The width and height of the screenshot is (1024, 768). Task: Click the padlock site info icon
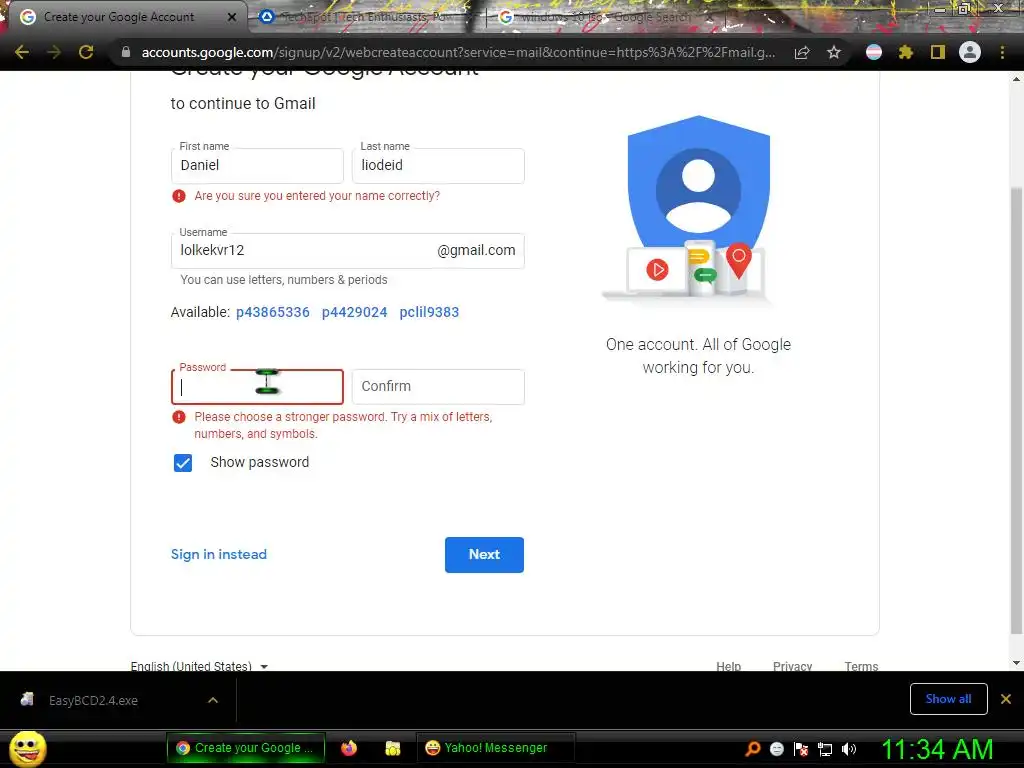125,52
